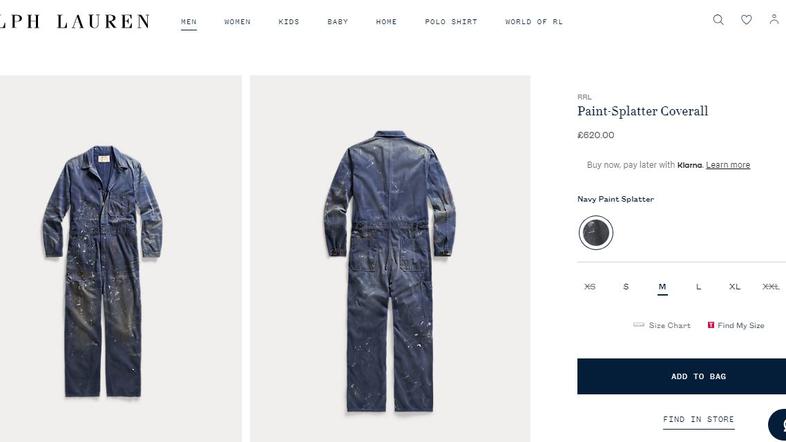Open the back view coverall image
The height and width of the screenshot is (442, 786).
[x=390, y=259]
